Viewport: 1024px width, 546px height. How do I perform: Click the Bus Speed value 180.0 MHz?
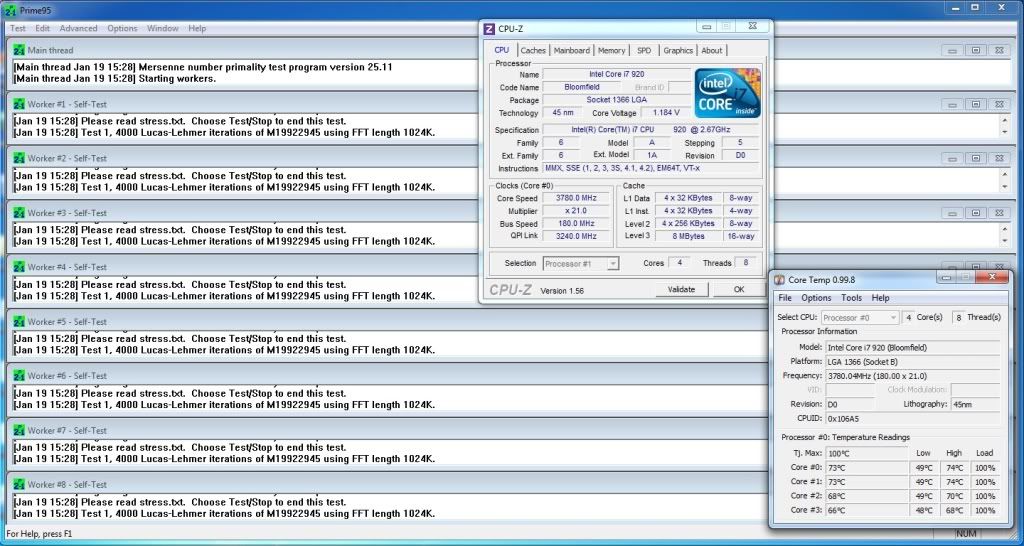tap(577, 224)
